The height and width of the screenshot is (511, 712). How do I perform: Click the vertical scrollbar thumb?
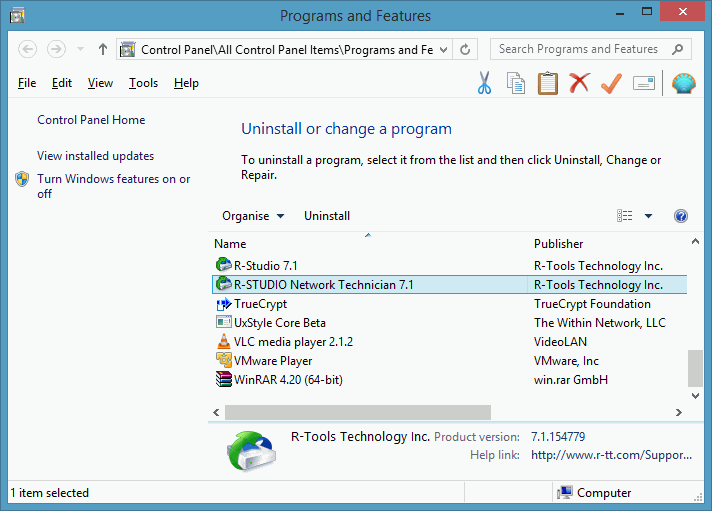pyautogui.click(x=695, y=367)
